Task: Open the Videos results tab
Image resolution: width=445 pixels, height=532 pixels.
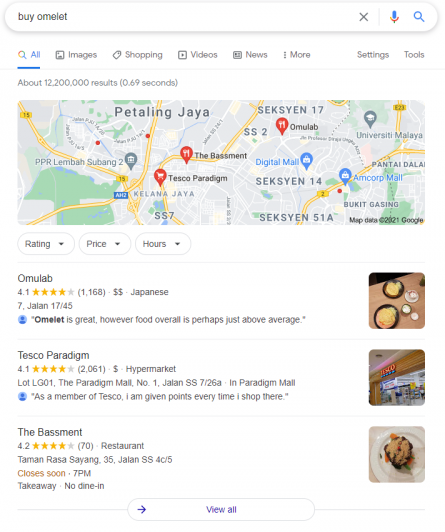Action: point(198,55)
